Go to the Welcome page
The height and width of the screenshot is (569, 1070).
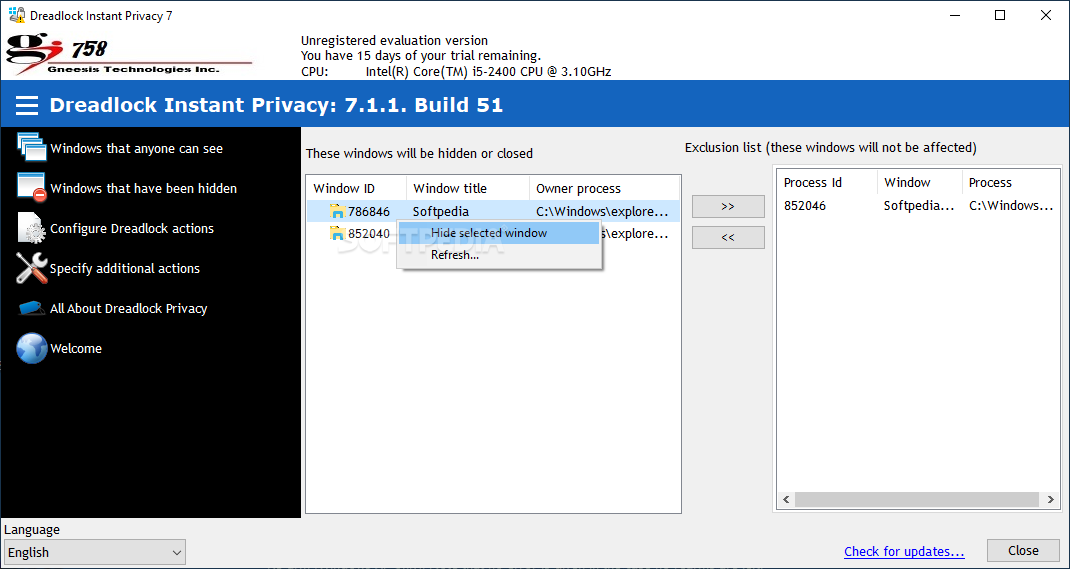click(x=76, y=349)
